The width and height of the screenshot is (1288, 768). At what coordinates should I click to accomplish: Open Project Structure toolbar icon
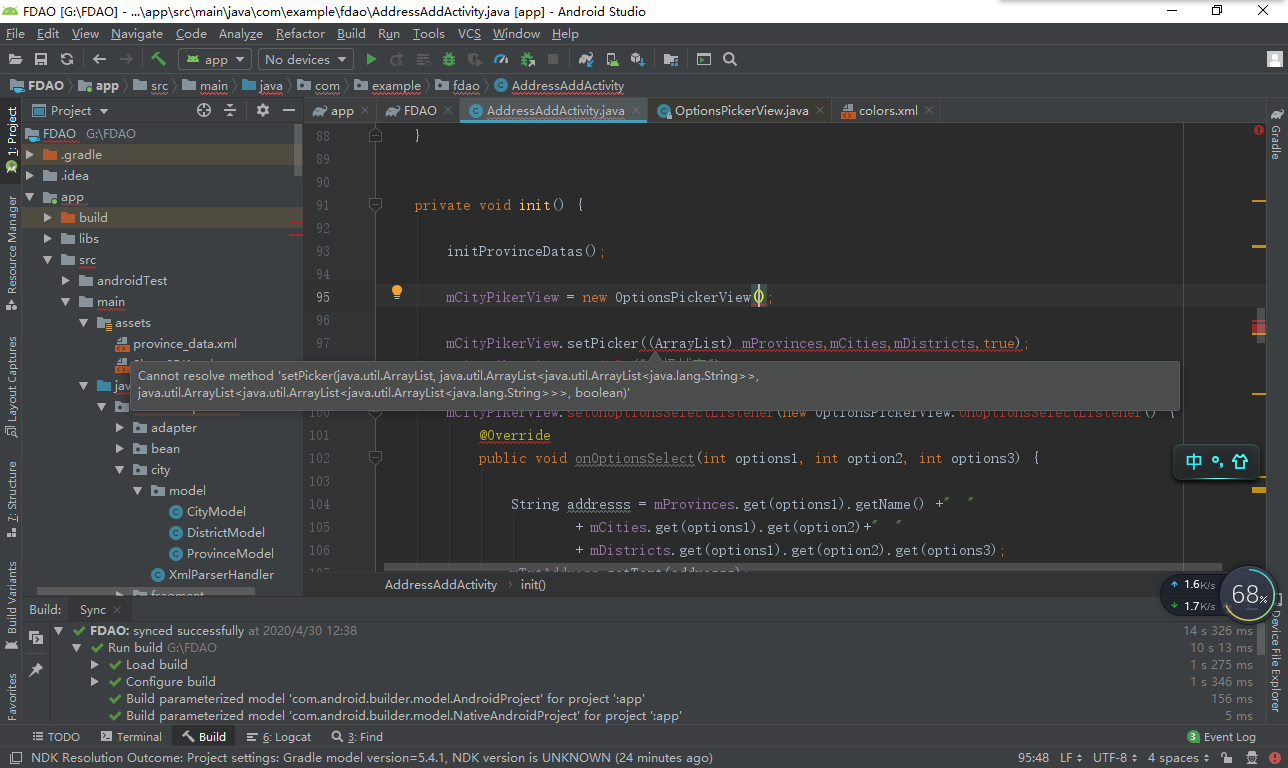pos(671,59)
